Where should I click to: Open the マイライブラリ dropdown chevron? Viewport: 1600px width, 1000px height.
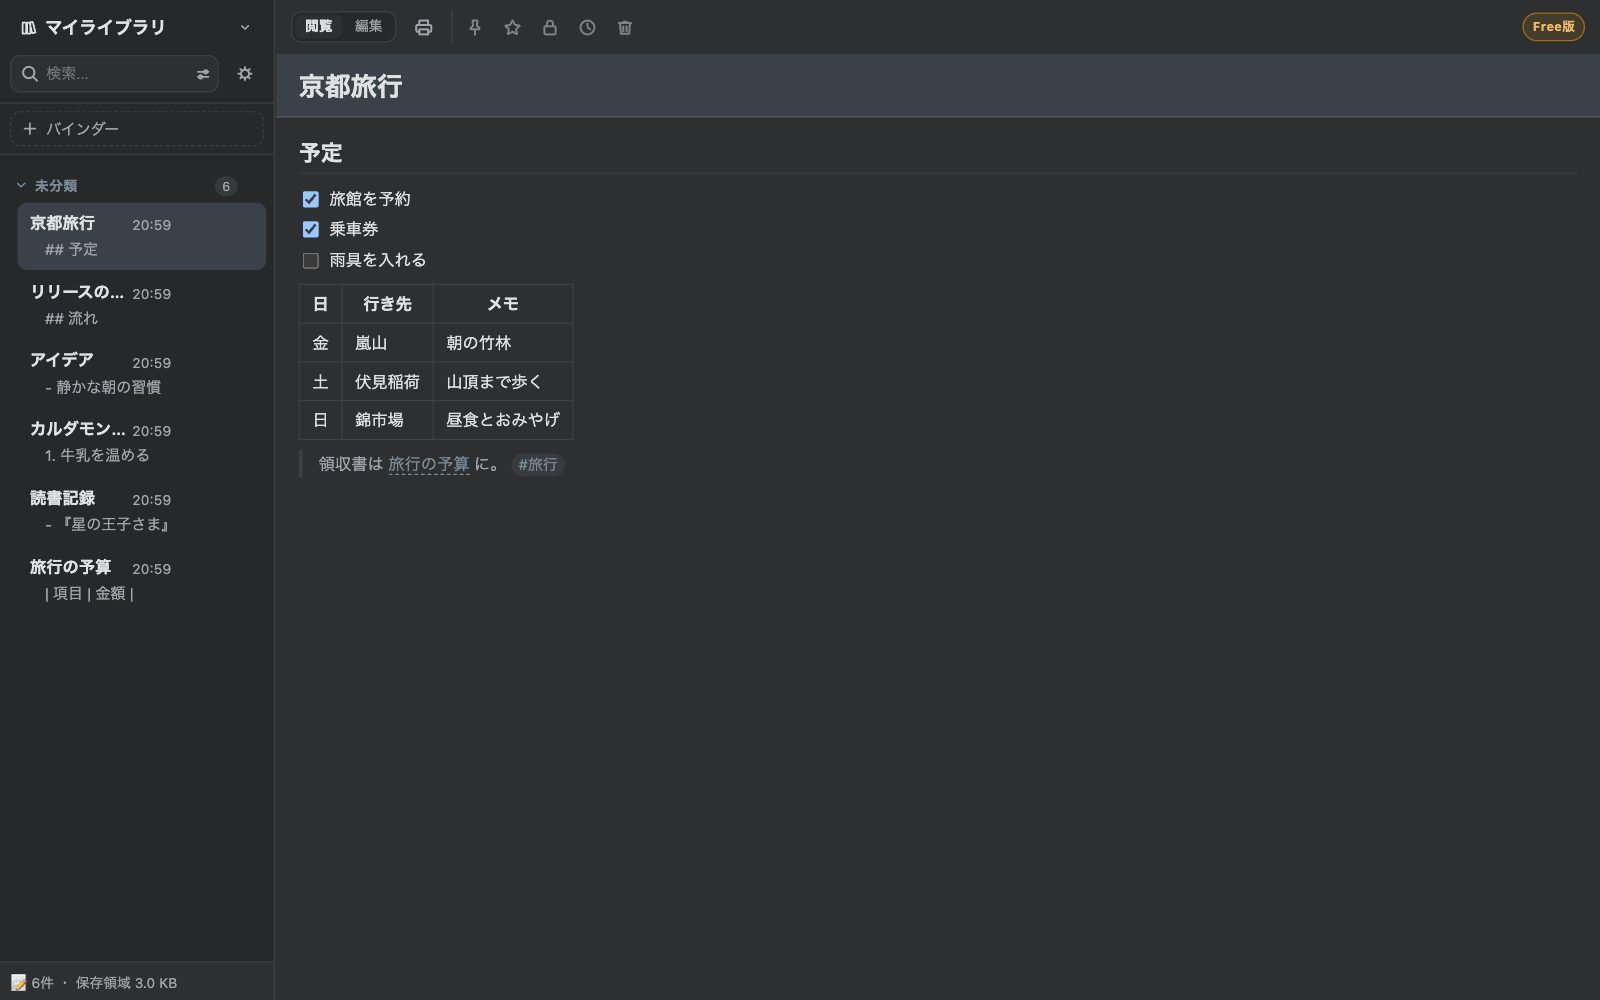click(x=245, y=28)
